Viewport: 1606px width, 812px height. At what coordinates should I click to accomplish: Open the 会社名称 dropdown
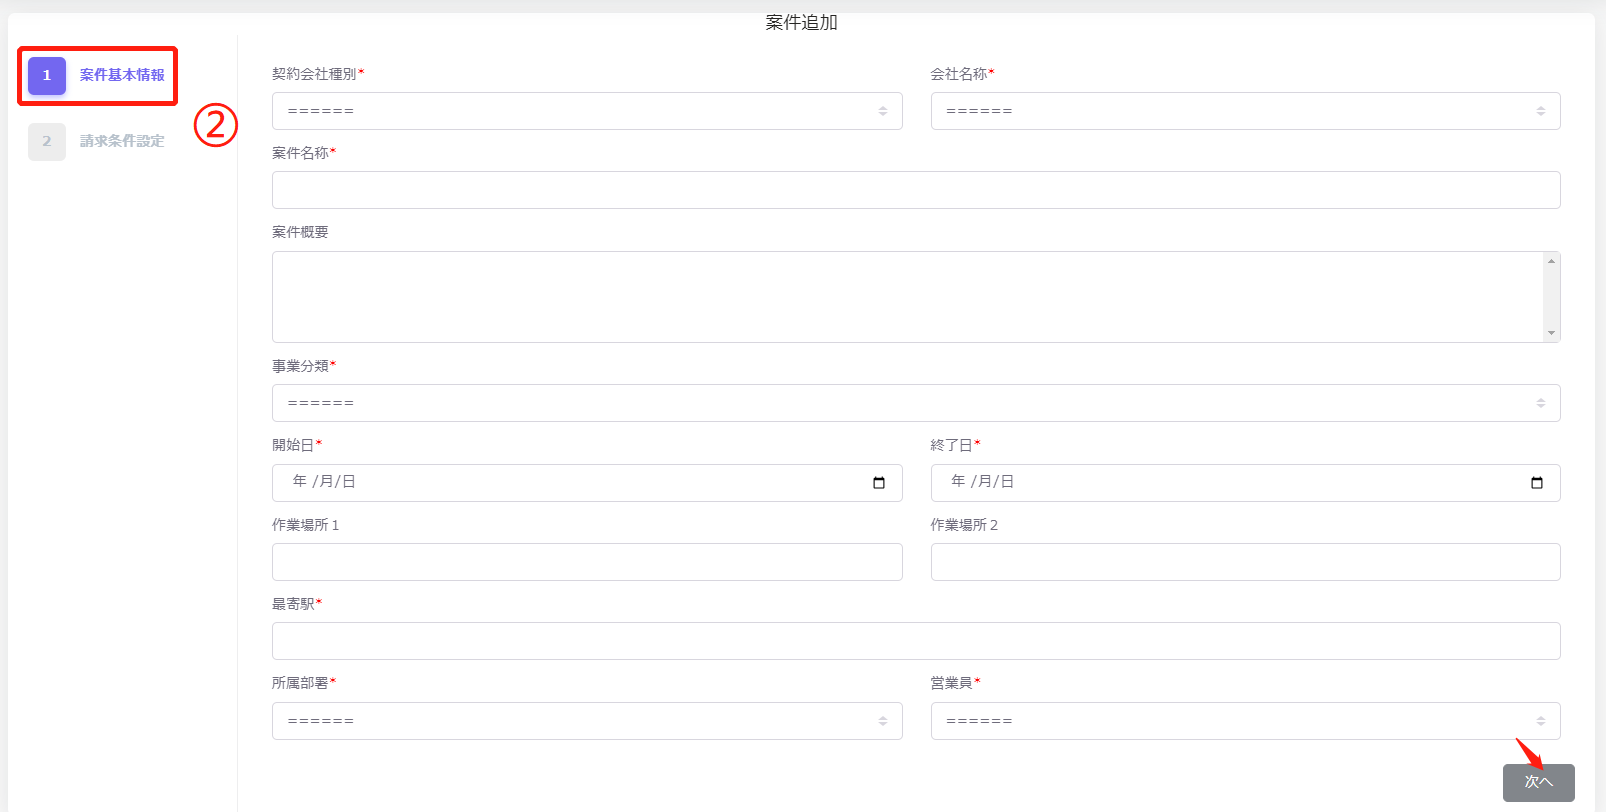(1245, 111)
